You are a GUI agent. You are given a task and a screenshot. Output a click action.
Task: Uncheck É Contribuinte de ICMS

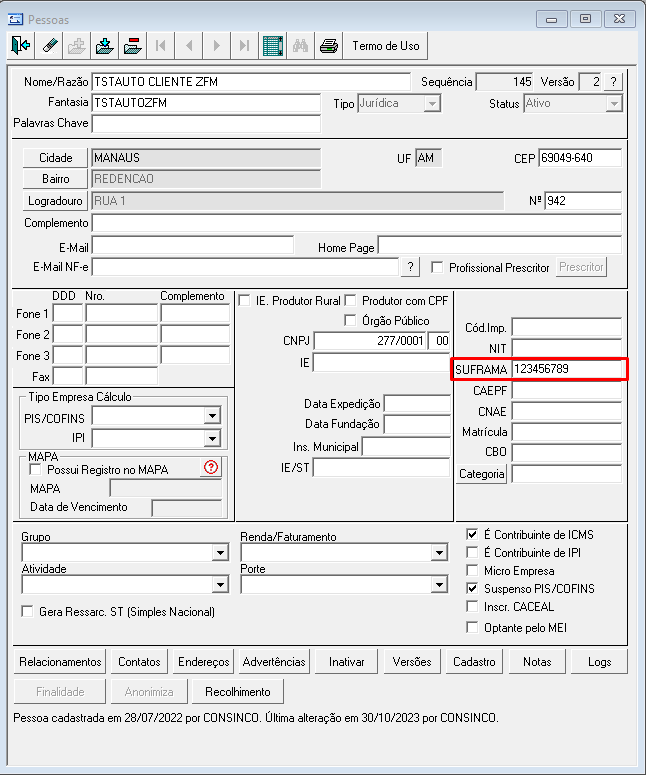(x=473, y=534)
